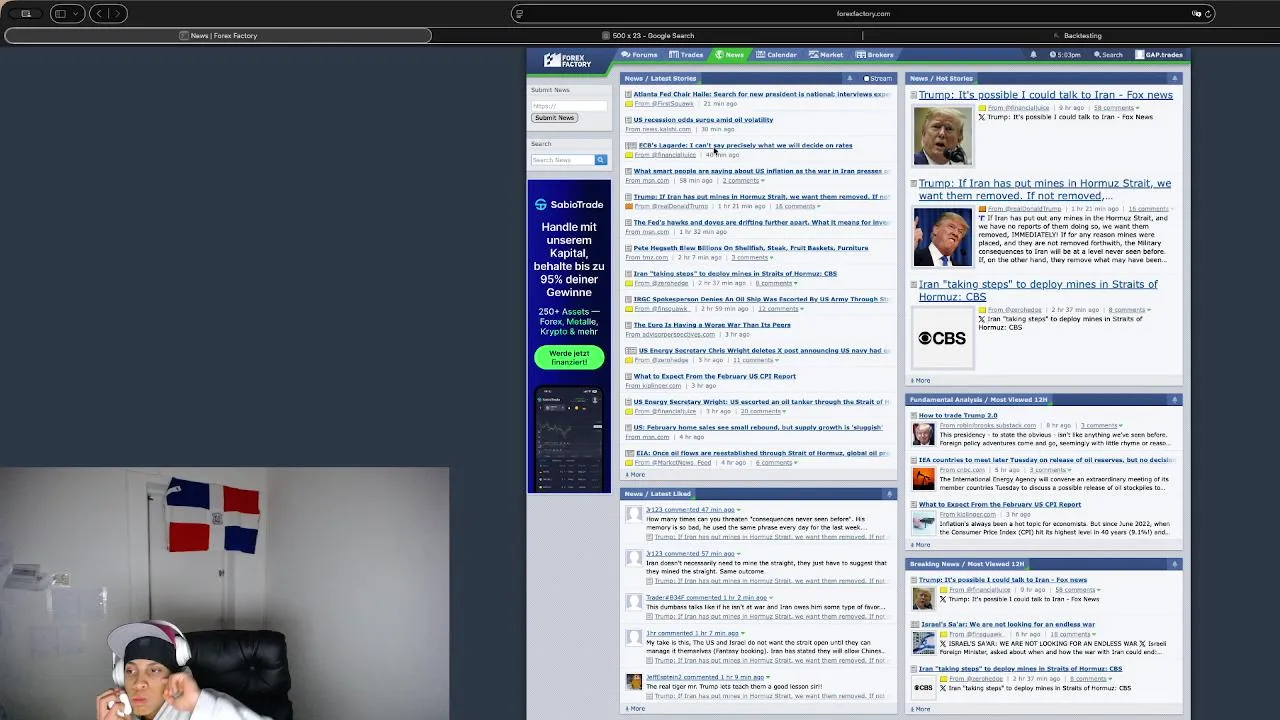Viewport: 1280px width, 720px height.
Task: Toggle the Stream option in Latest Stories
Action: click(x=878, y=78)
